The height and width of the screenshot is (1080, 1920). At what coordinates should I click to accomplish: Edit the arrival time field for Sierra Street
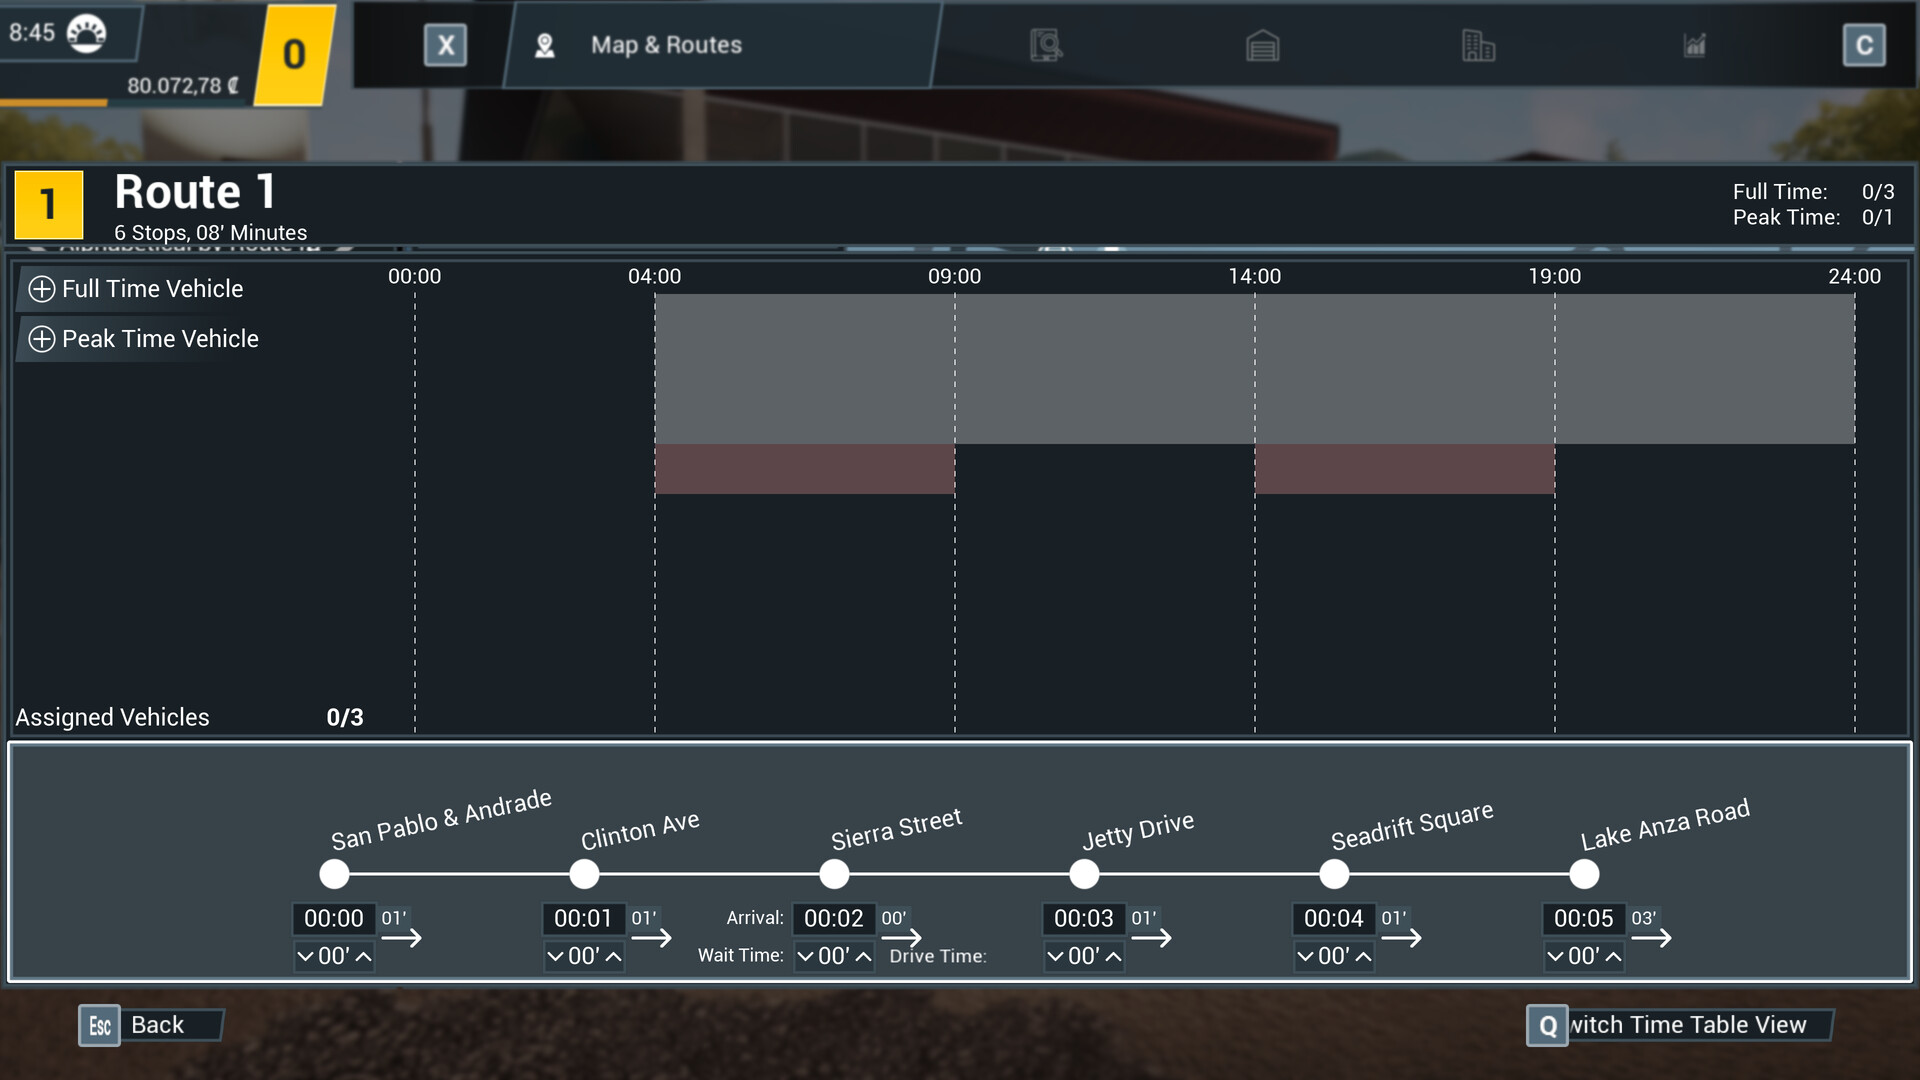tap(833, 918)
